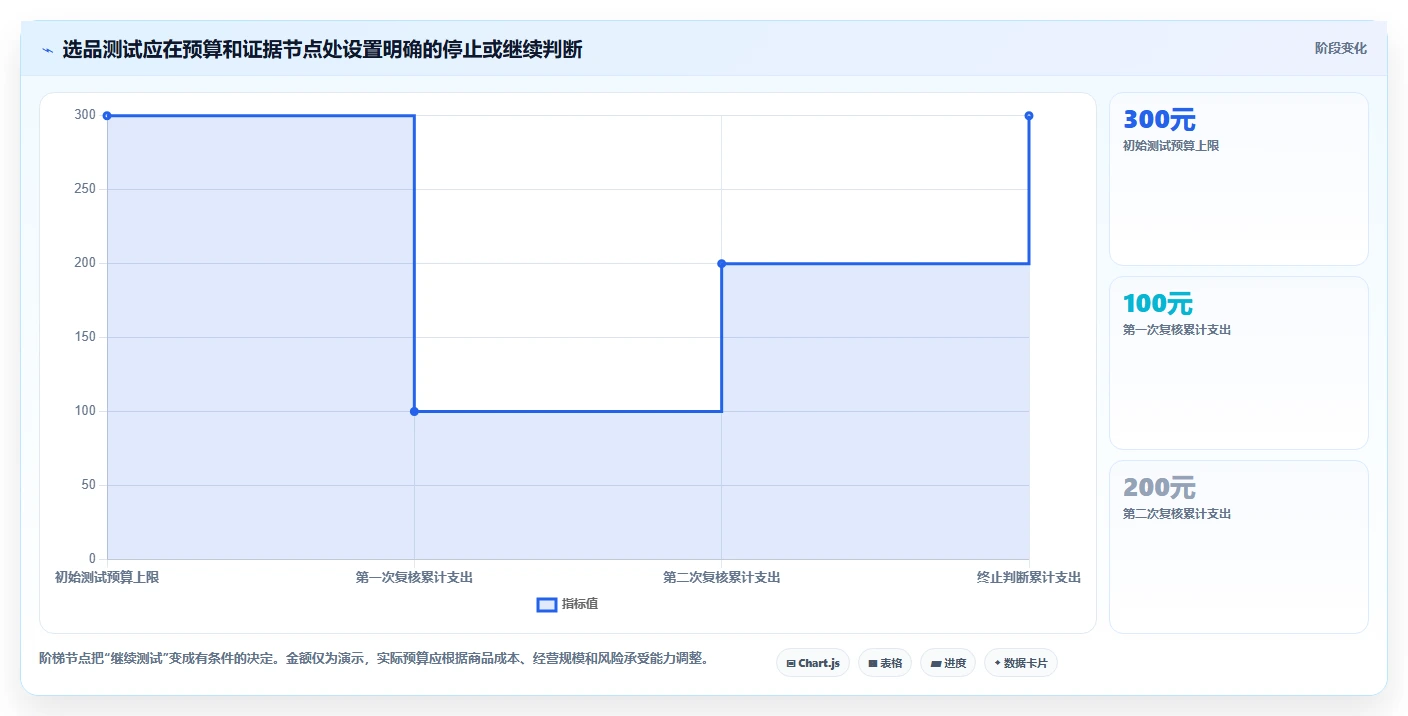Click the 第一次复核累计支出 caption under 100元
1408x716 pixels.
click(1177, 330)
